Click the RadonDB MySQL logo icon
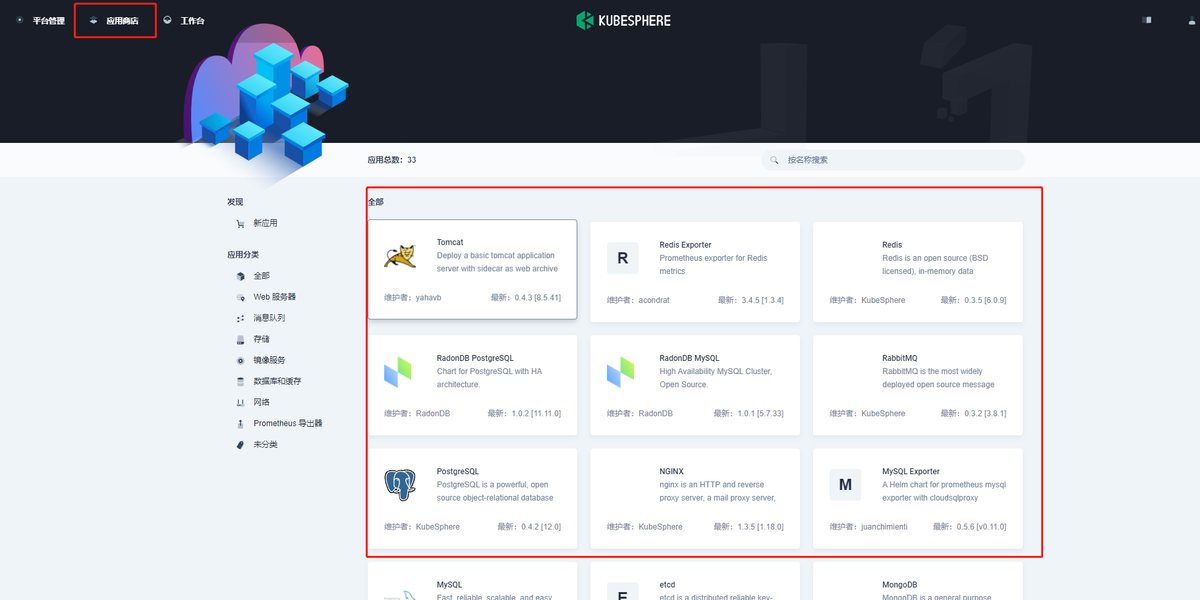Viewport: 1200px width, 600px height. point(621,372)
